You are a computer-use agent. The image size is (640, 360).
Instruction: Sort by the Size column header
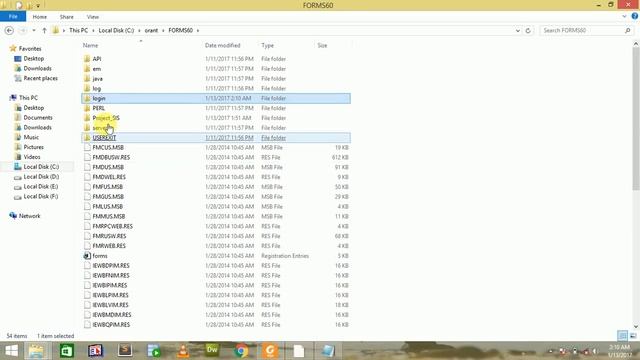322,45
